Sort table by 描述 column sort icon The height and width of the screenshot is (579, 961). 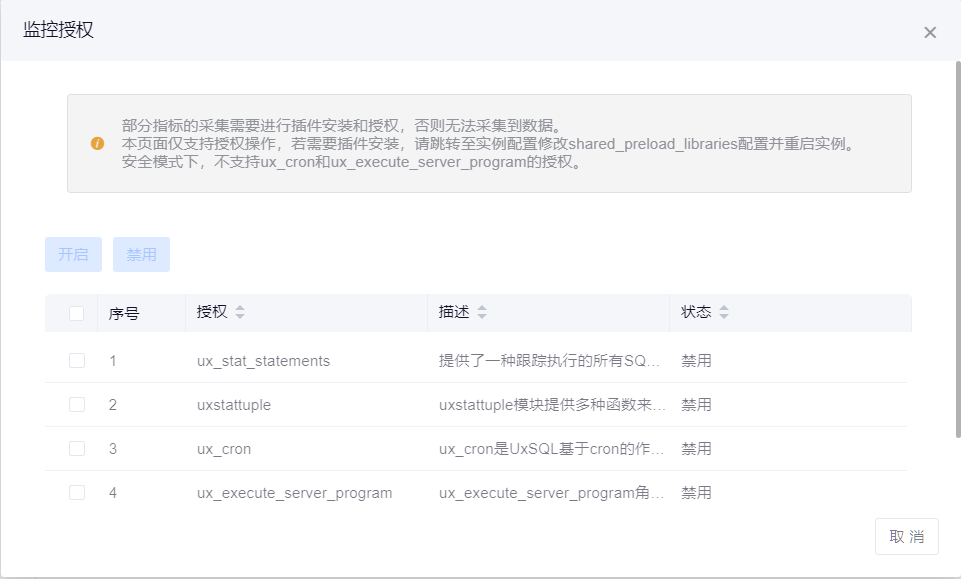[x=482, y=313]
